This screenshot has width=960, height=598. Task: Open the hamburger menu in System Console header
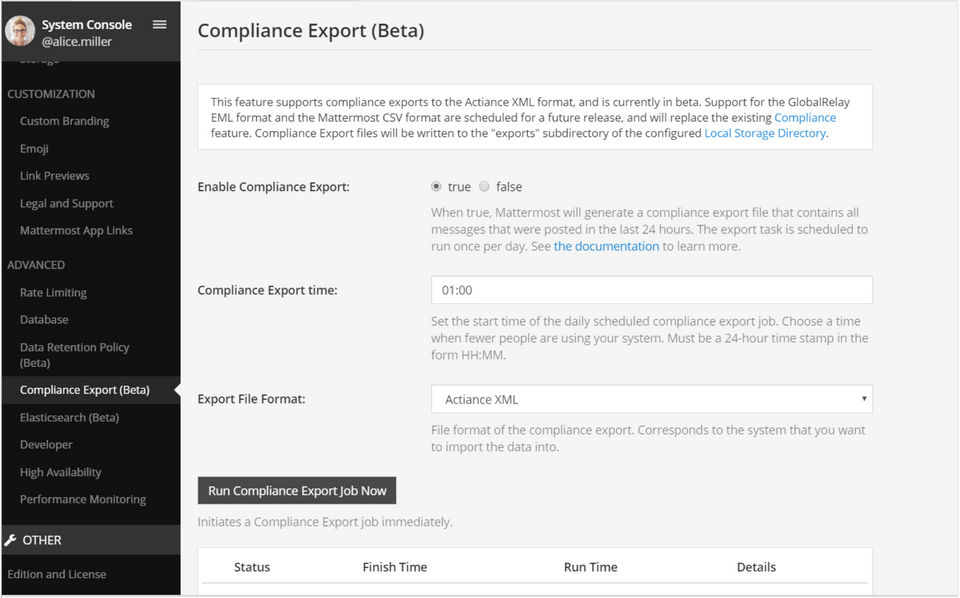click(159, 25)
